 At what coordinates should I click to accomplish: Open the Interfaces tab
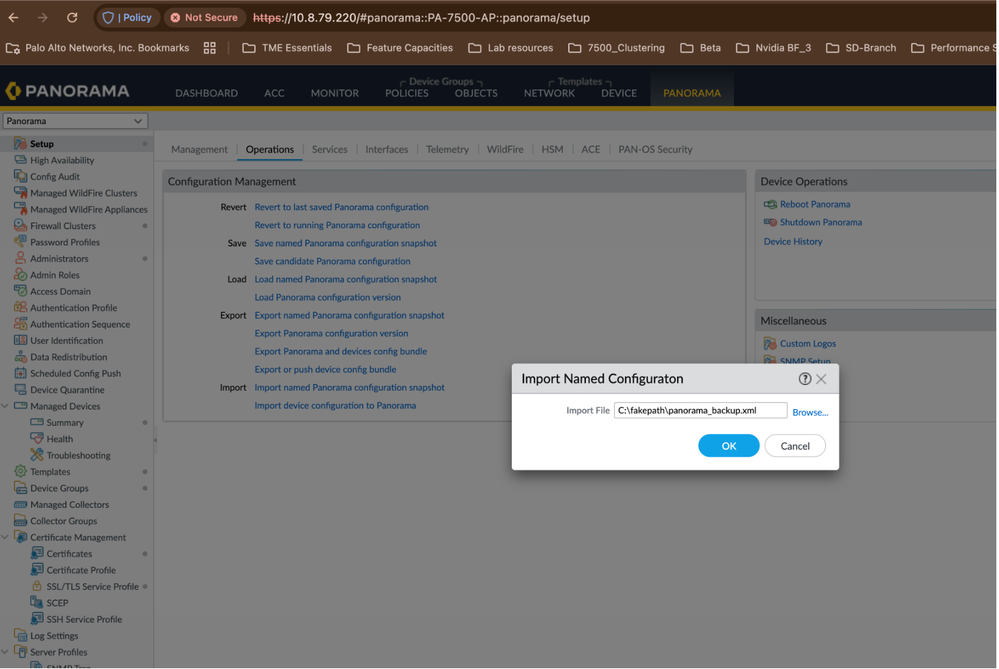pyautogui.click(x=387, y=149)
